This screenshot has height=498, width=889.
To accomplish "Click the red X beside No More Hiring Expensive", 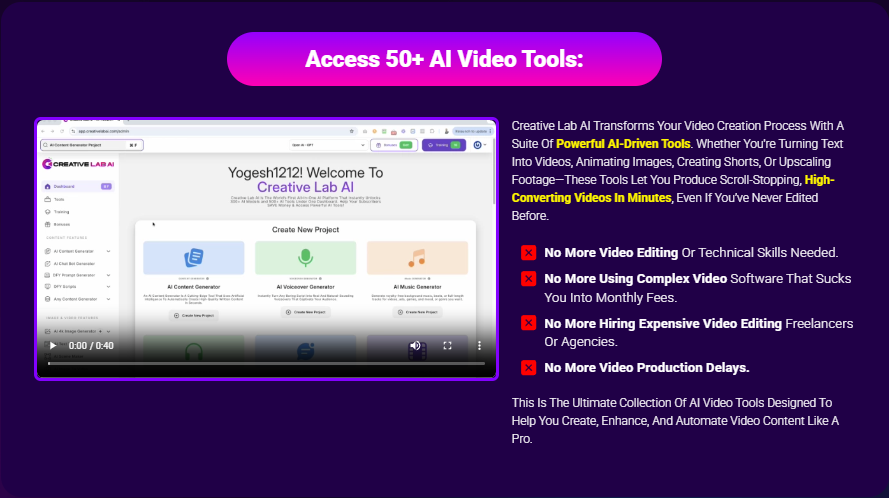I will (528, 323).
